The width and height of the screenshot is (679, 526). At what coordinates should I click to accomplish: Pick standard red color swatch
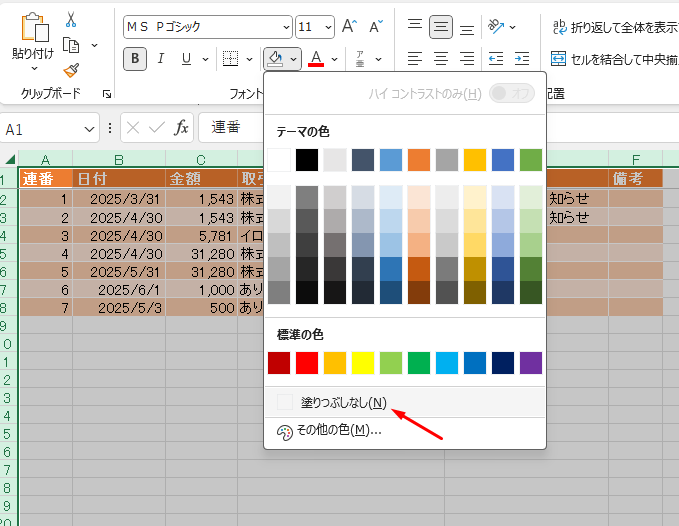click(x=307, y=363)
